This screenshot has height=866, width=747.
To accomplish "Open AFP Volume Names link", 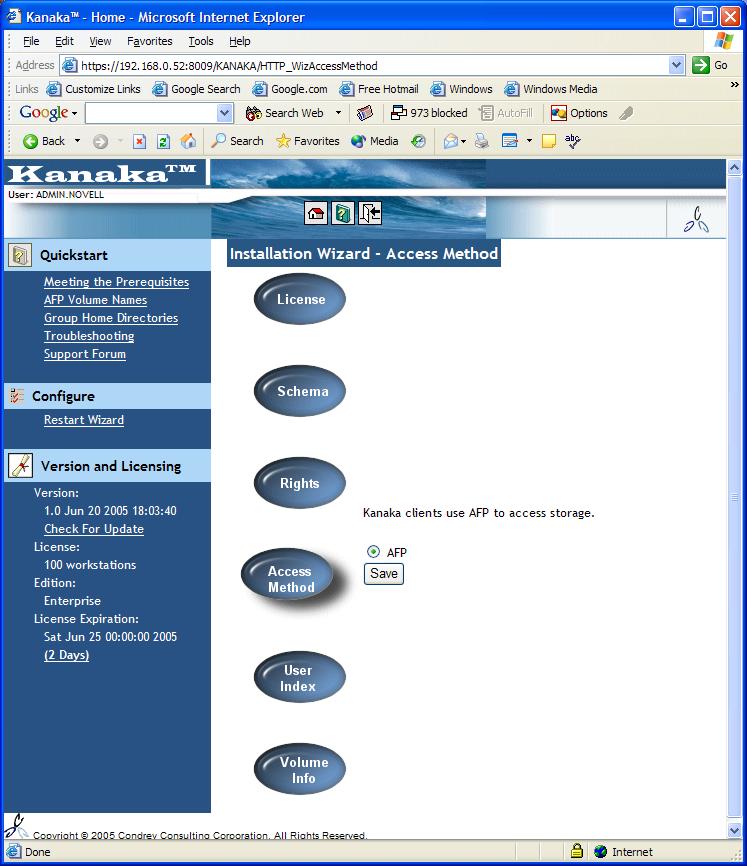I will click(96, 300).
